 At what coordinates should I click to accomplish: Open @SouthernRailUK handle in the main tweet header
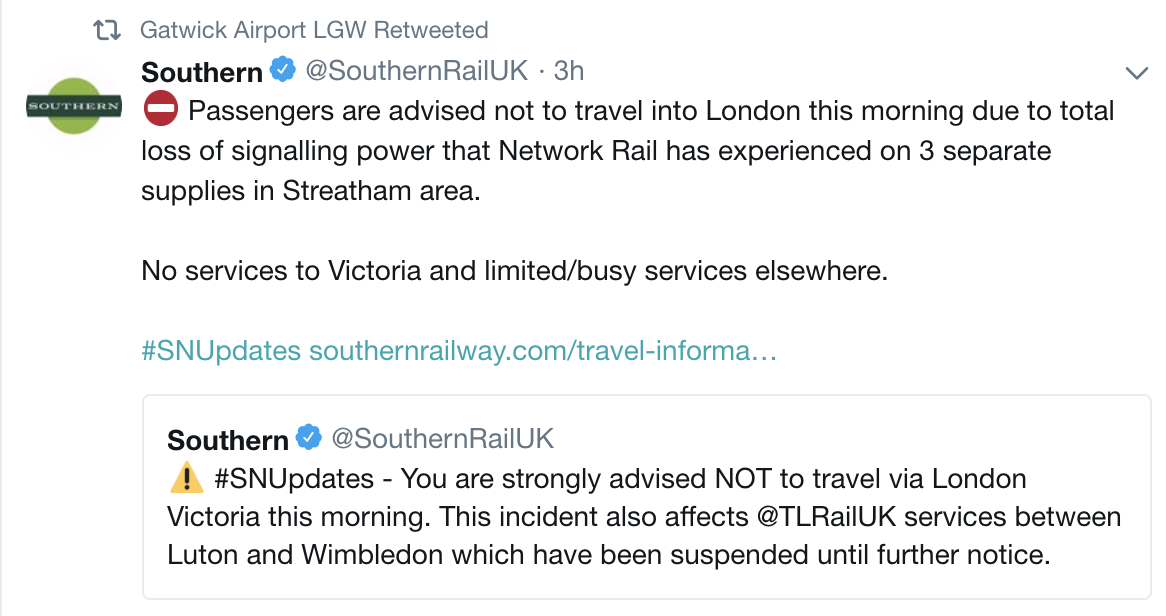[415, 72]
